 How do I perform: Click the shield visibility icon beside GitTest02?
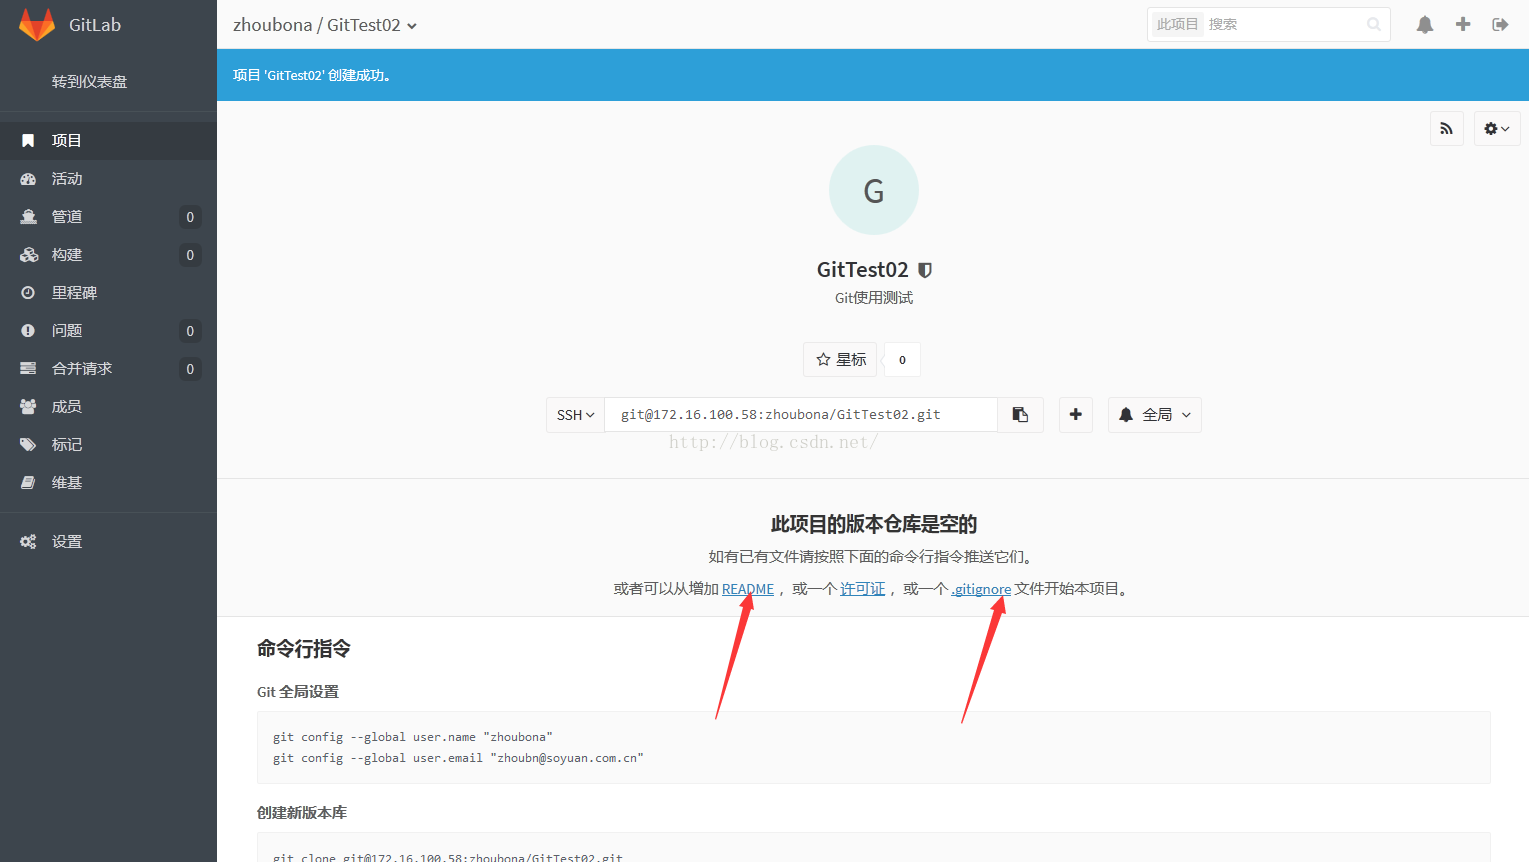click(x=925, y=270)
